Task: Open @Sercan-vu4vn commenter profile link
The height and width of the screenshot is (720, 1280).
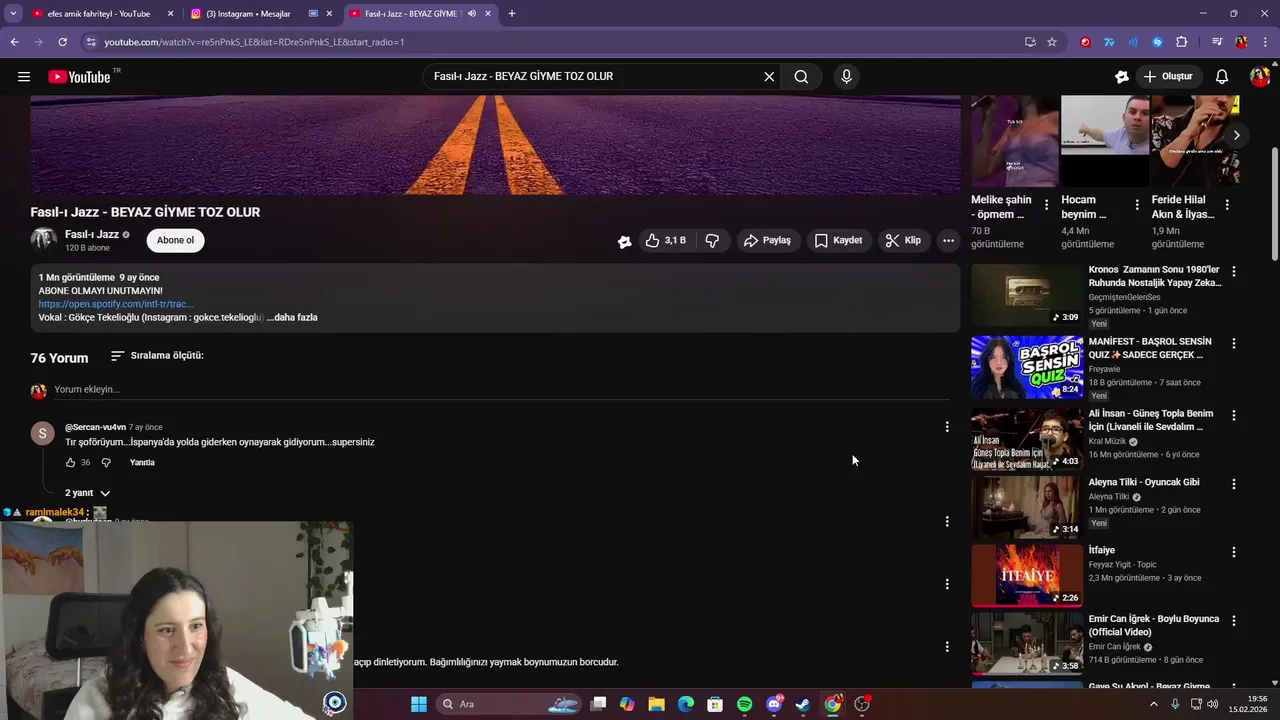Action: pyautogui.click(x=96, y=427)
